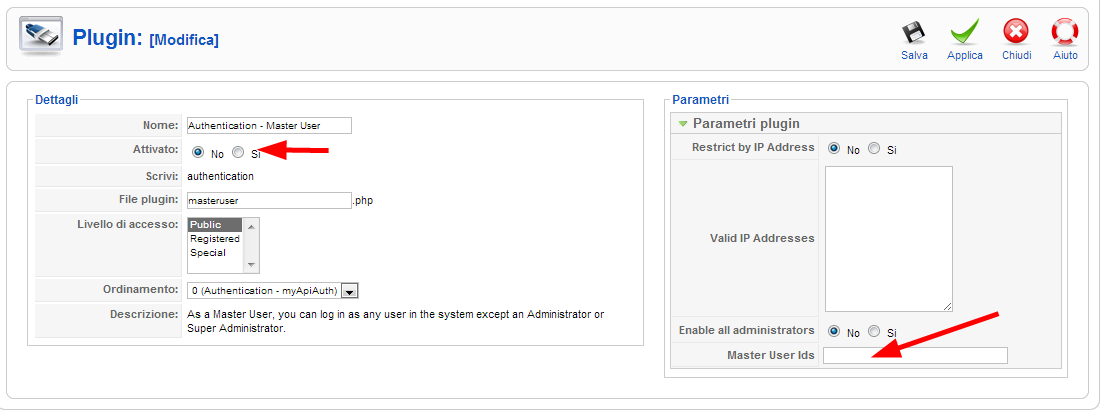Select No for Attivato
This screenshot has height=413, width=1103.
[198, 152]
